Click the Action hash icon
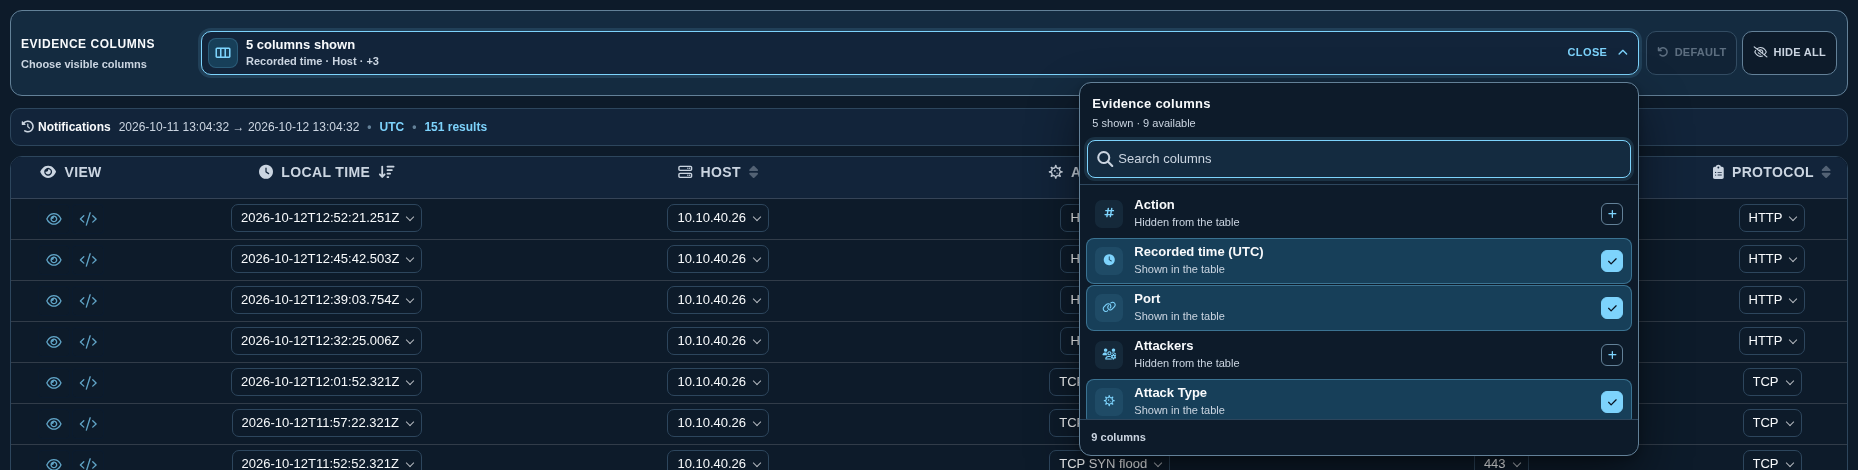 [x=1109, y=213]
